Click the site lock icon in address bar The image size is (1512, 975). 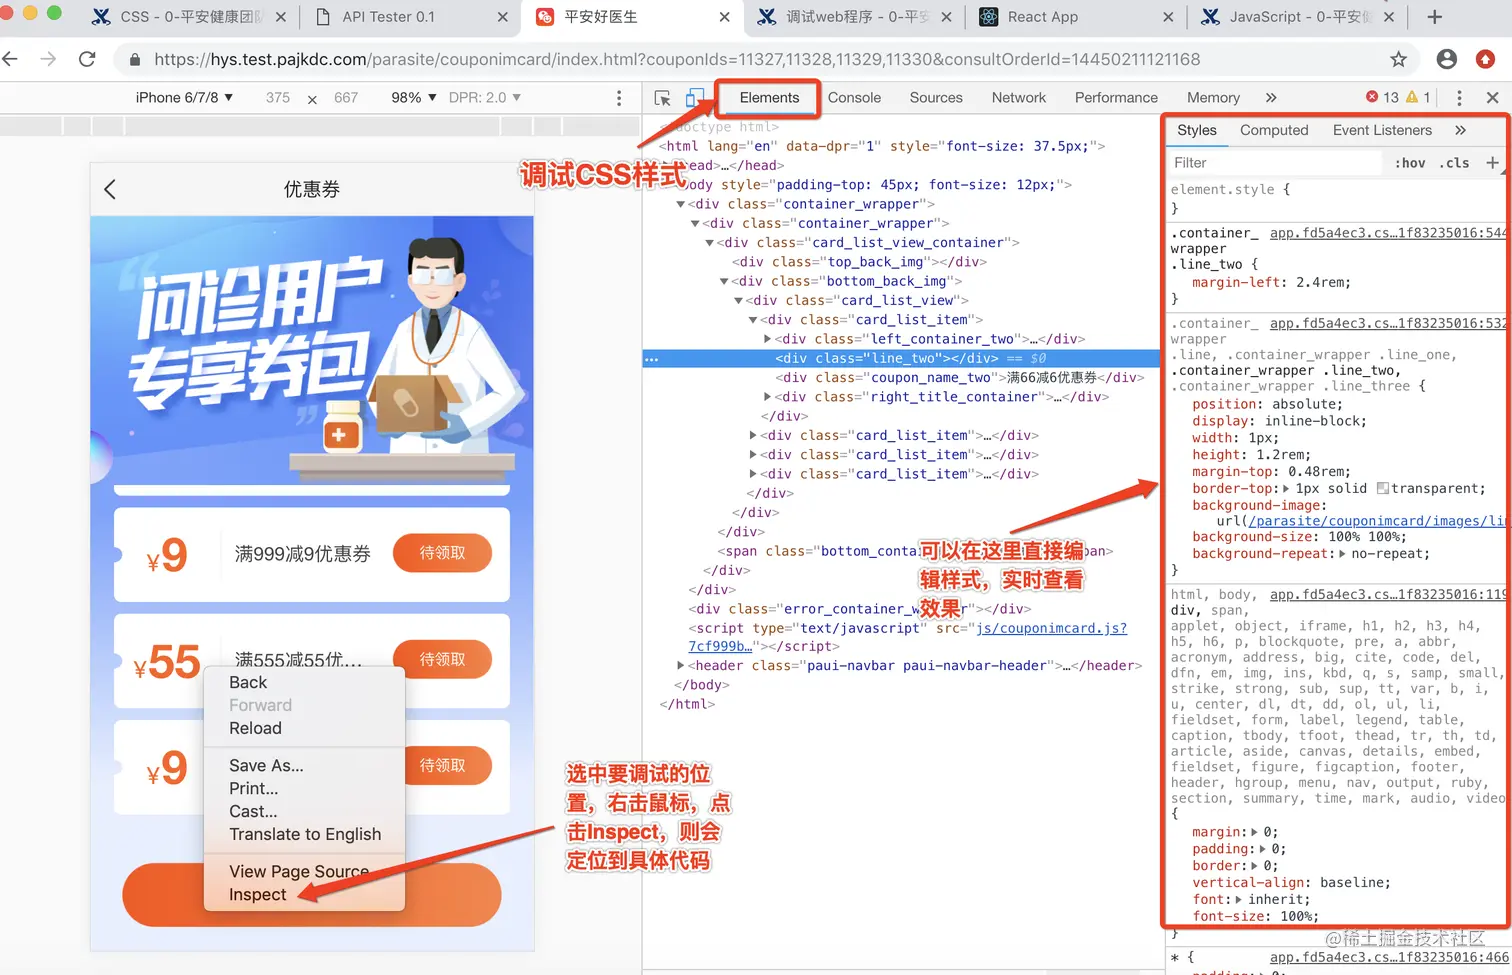click(134, 60)
